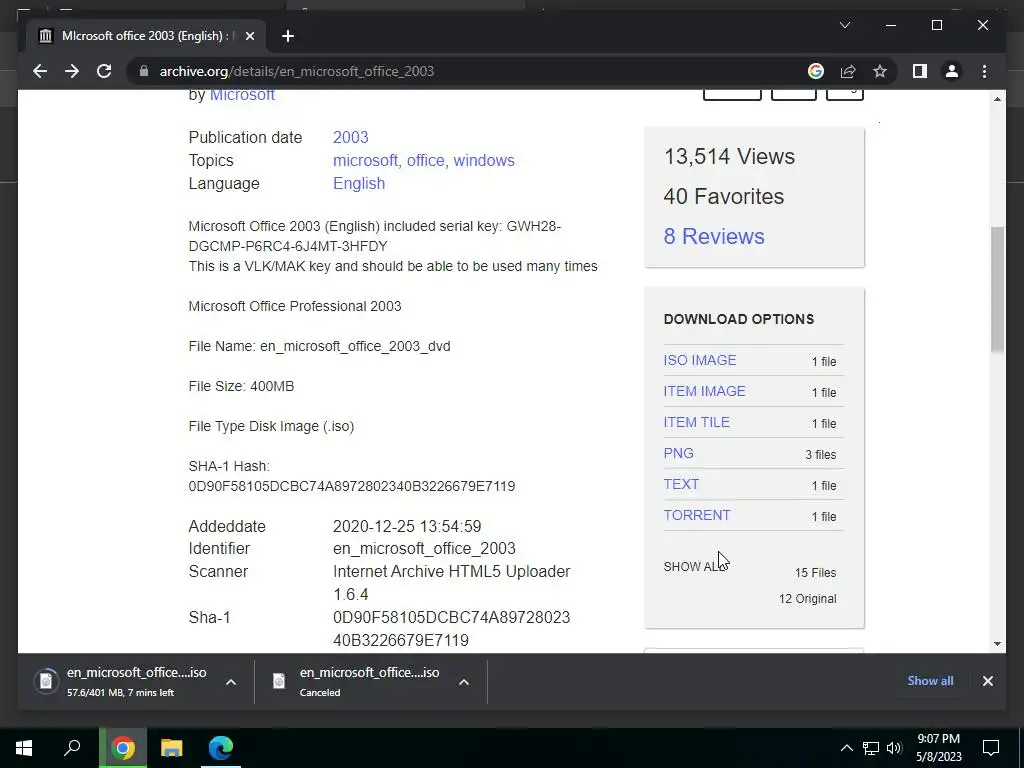1024x768 pixels.
Task: Click the serial key description text
Action: click(x=375, y=236)
